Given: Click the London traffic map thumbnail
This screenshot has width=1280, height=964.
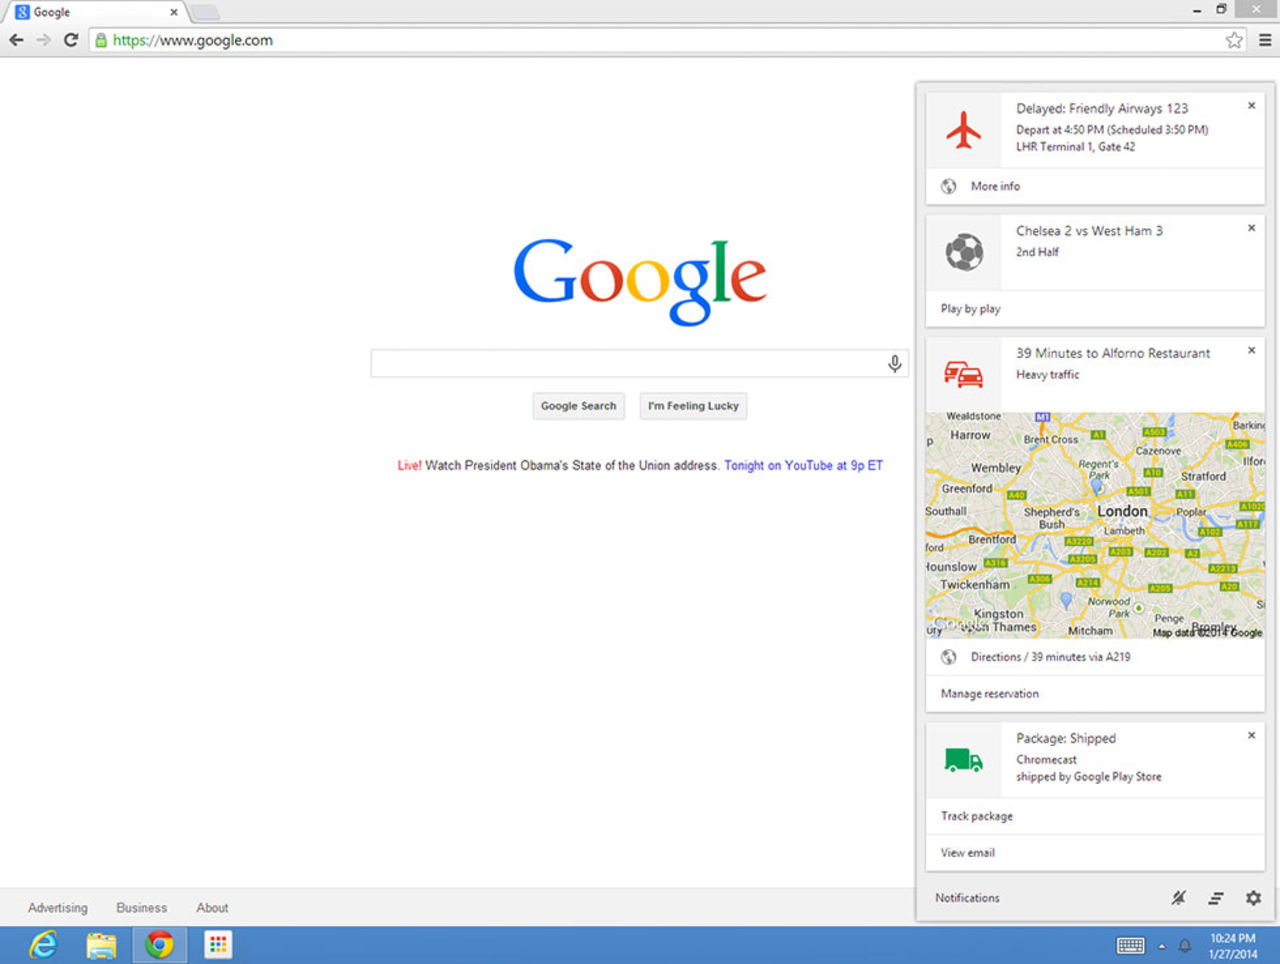Looking at the screenshot, I should 1090,525.
